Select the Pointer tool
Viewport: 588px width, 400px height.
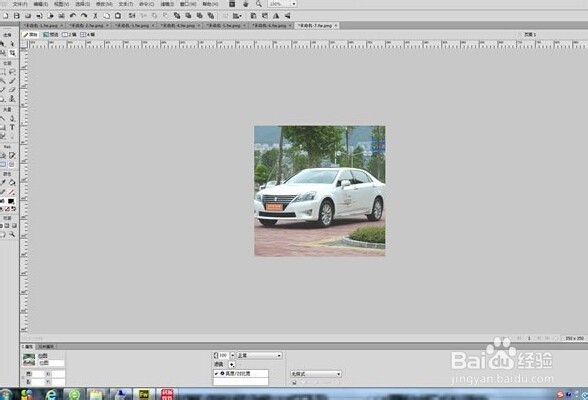[3, 44]
